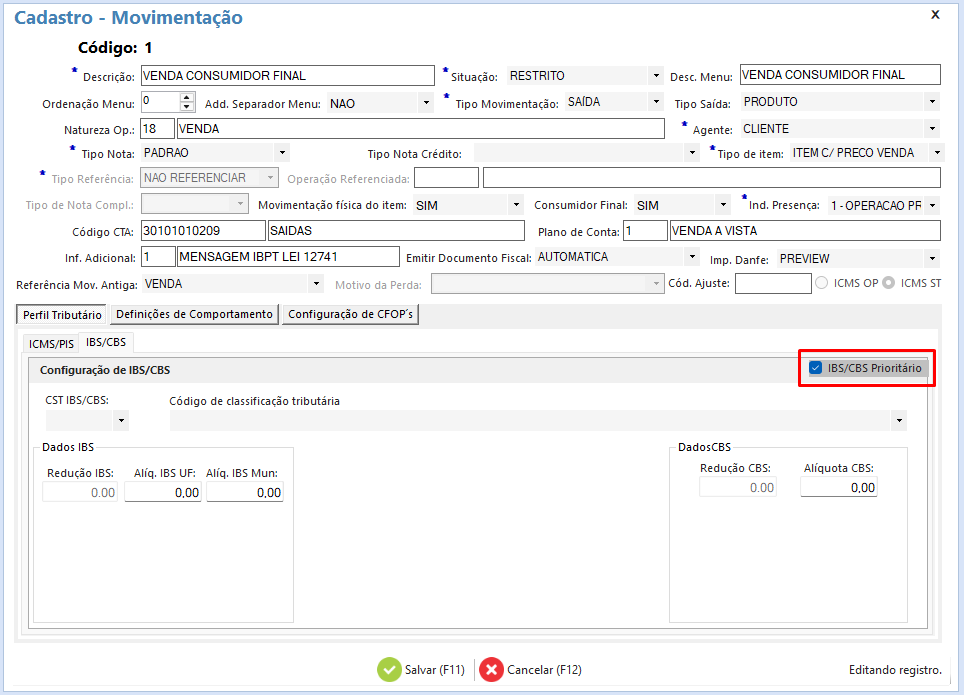Viewport: 964px width, 695px height.
Task: Go to the Configuração de CFOP's tab
Action: (350, 314)
